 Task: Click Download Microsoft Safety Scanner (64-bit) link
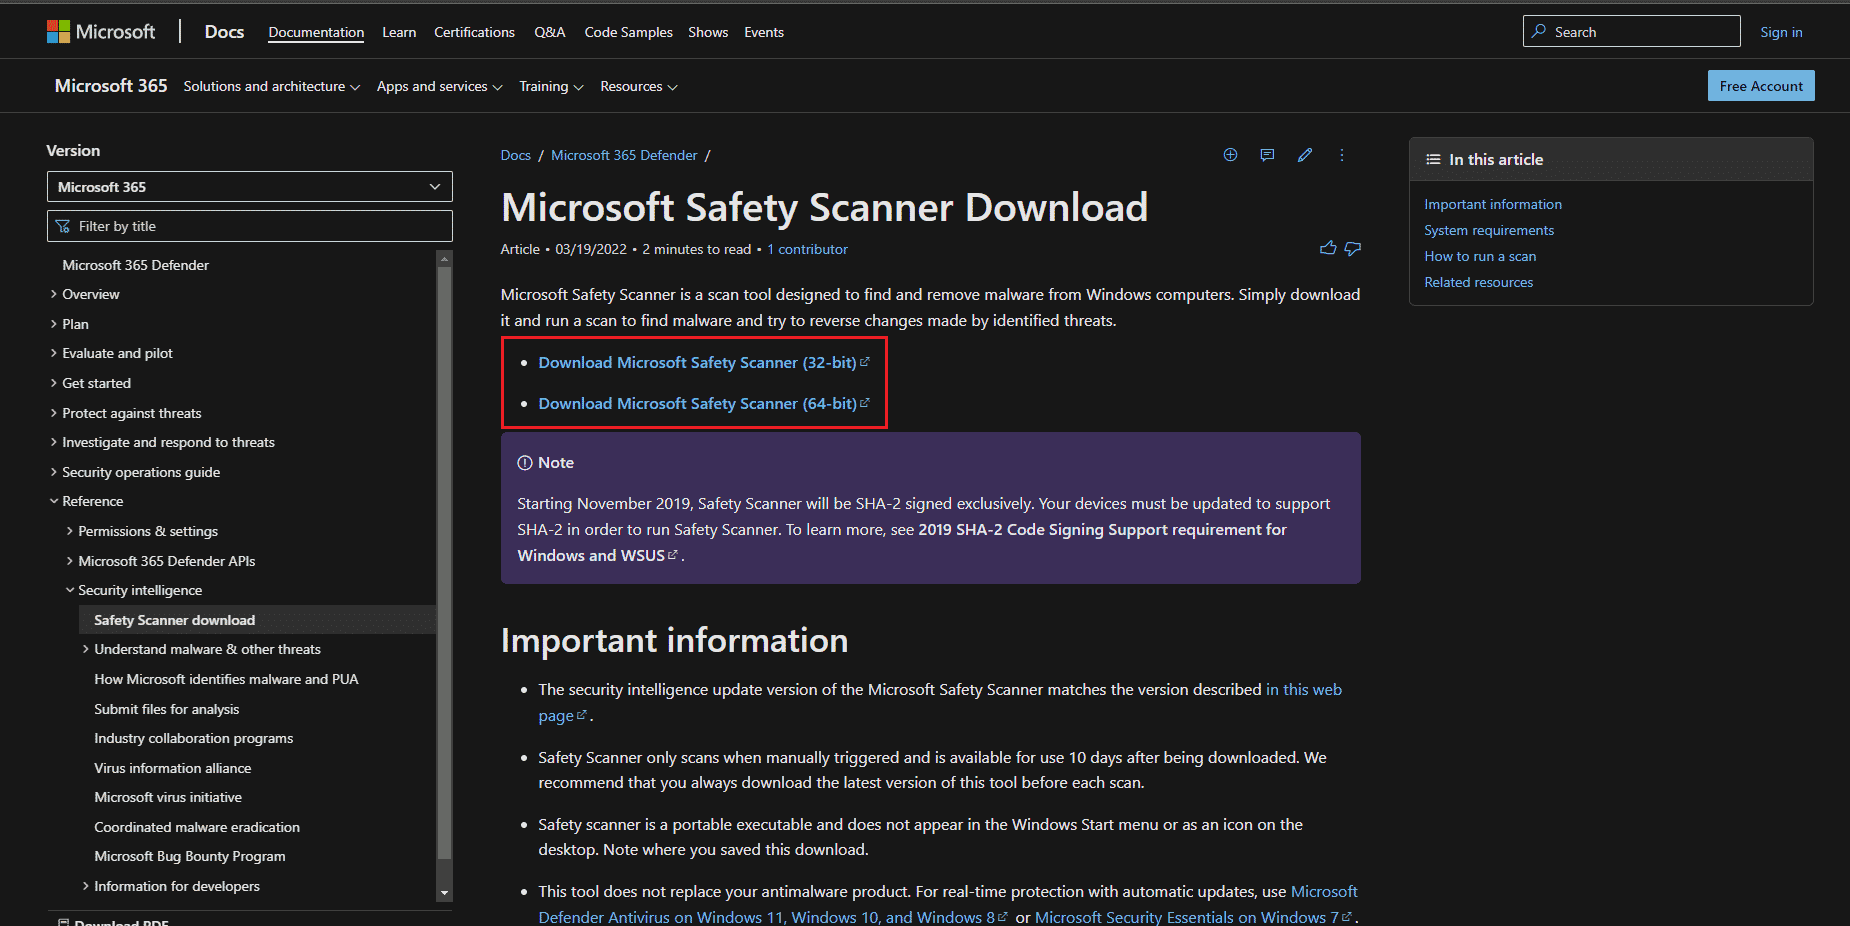[697, 404]
